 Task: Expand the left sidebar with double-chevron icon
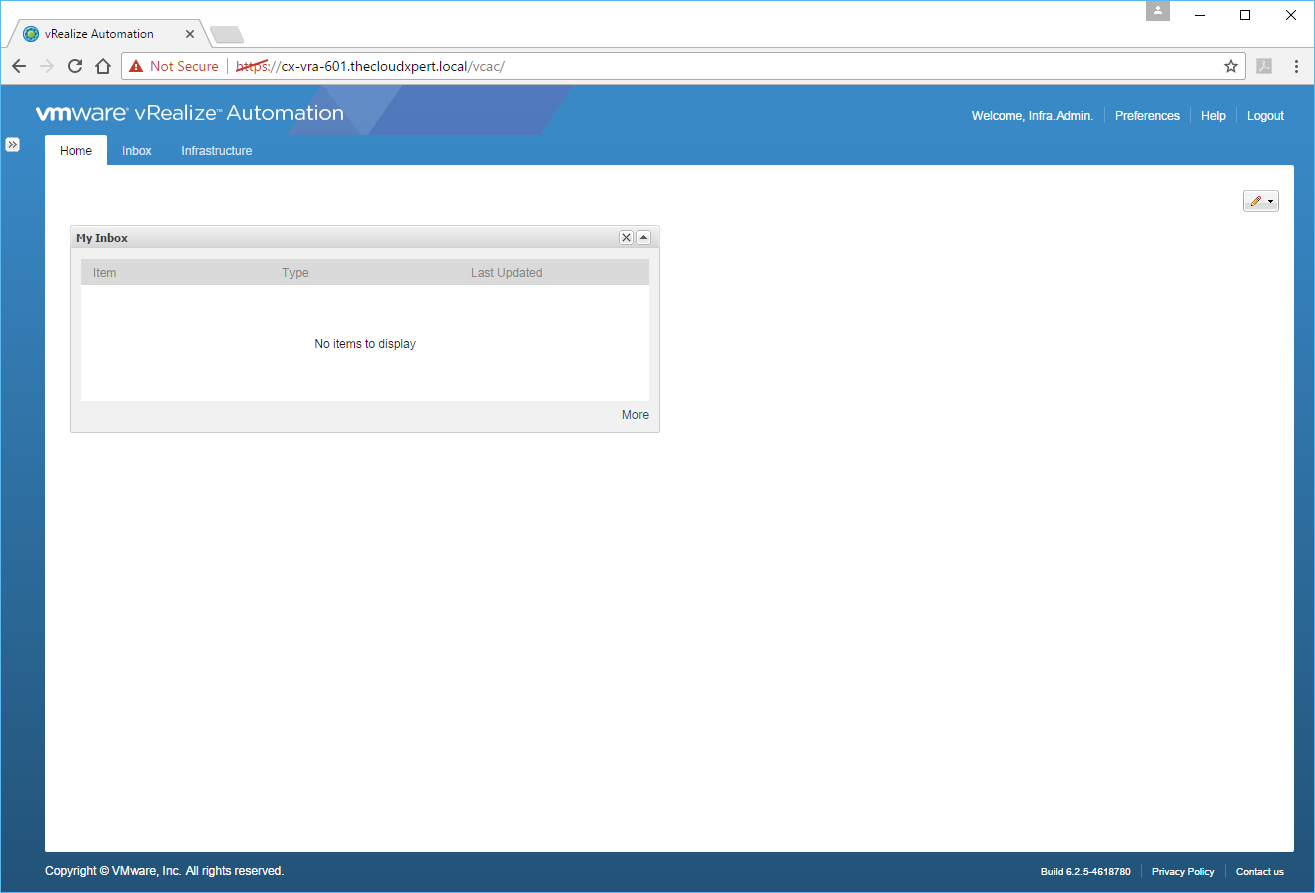click(x=12, y=145)
